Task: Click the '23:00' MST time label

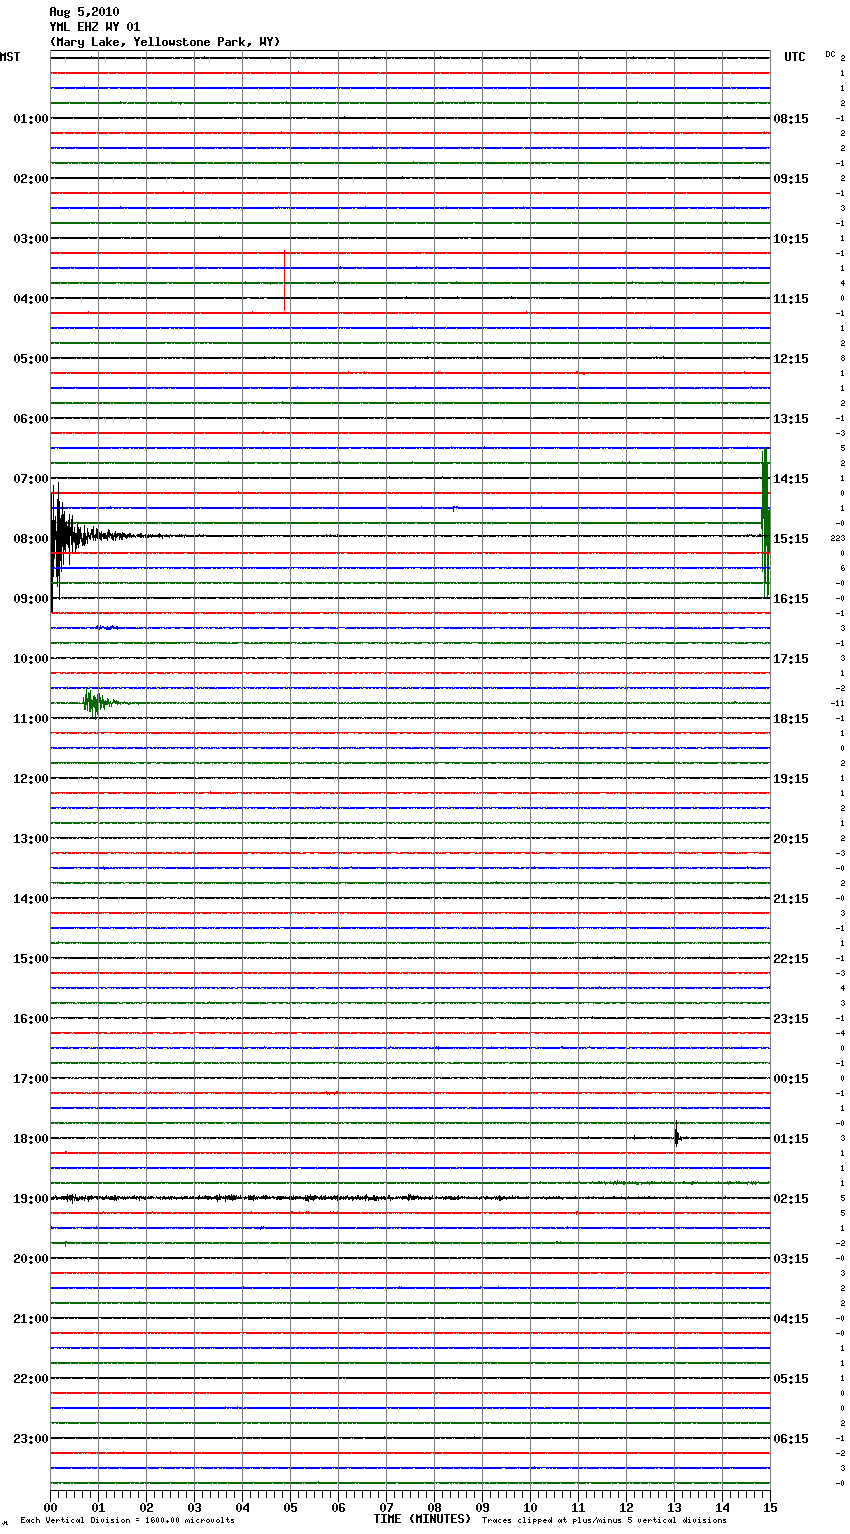Action: (x=31, y=1439)
